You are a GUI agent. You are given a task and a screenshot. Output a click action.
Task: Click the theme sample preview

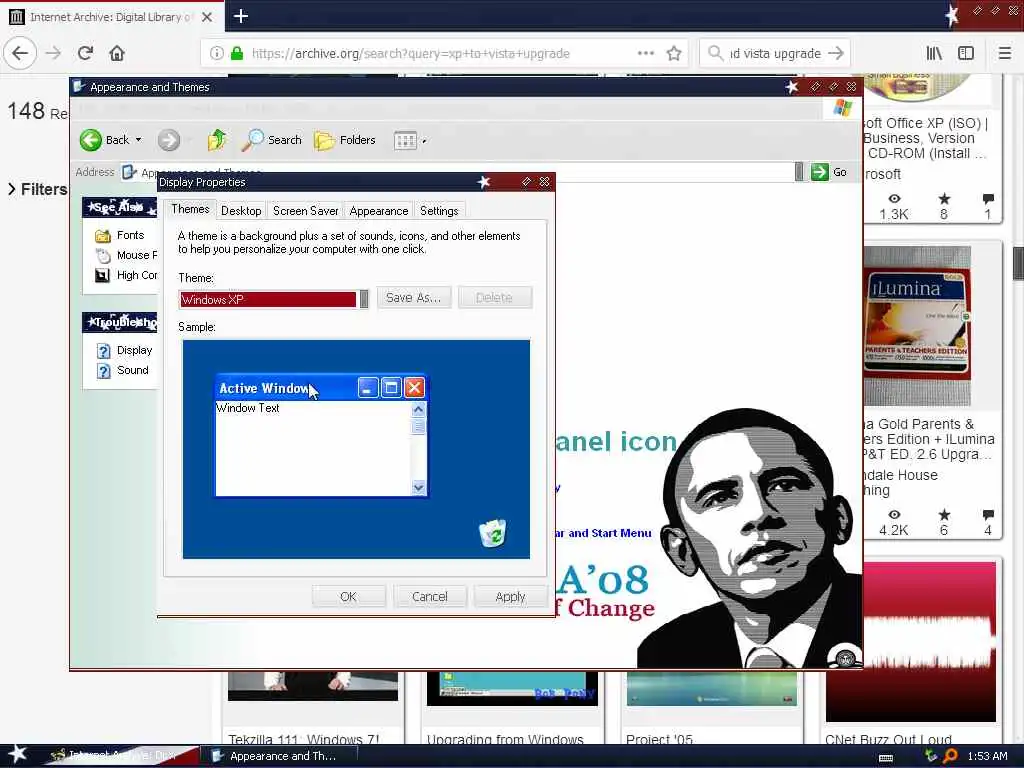[356, 449]
